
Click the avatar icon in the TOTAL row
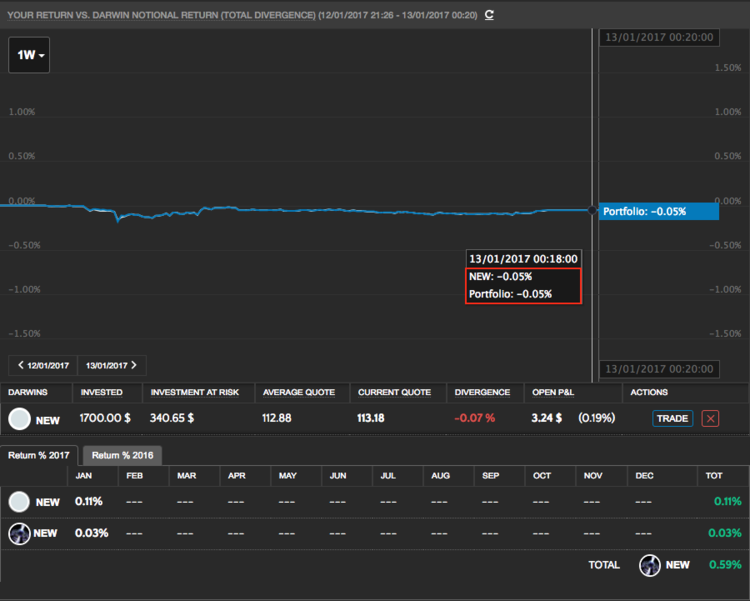tap(651, 565)
